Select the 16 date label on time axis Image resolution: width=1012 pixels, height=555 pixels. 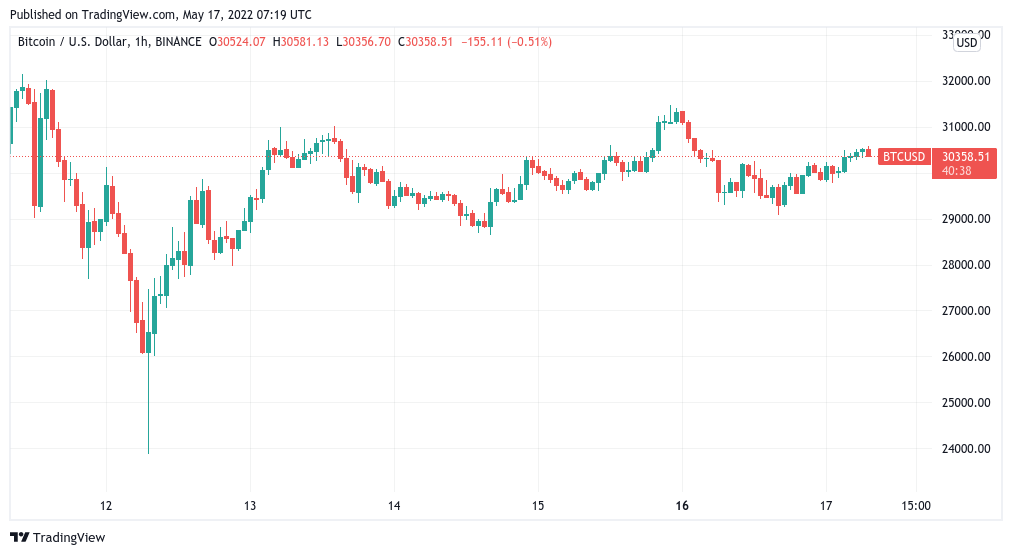(x=683, y=505)
